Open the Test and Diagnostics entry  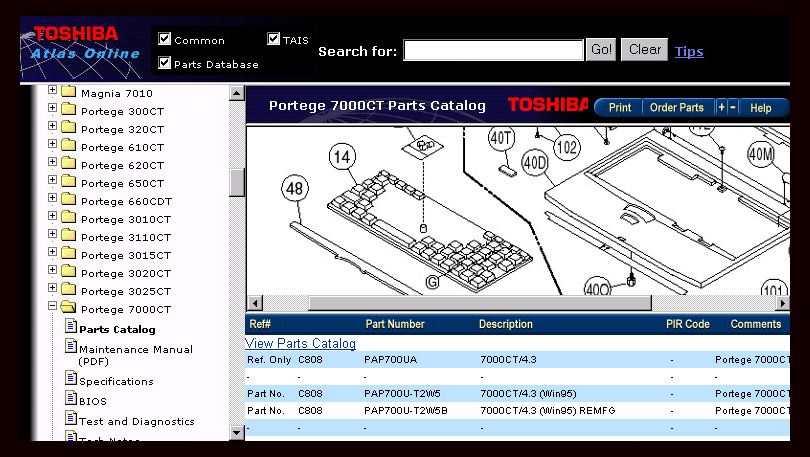(x=137, y=421)
